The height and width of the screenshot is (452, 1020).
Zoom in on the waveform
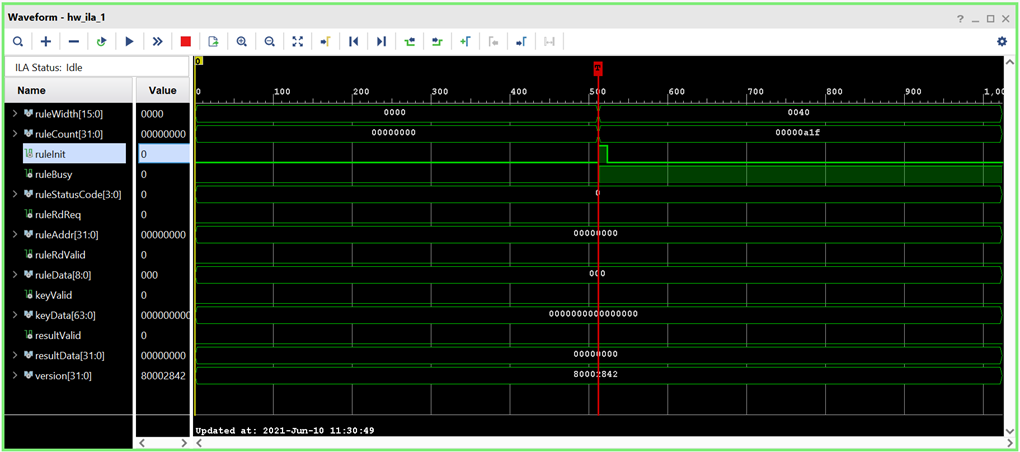click(241, 42)
